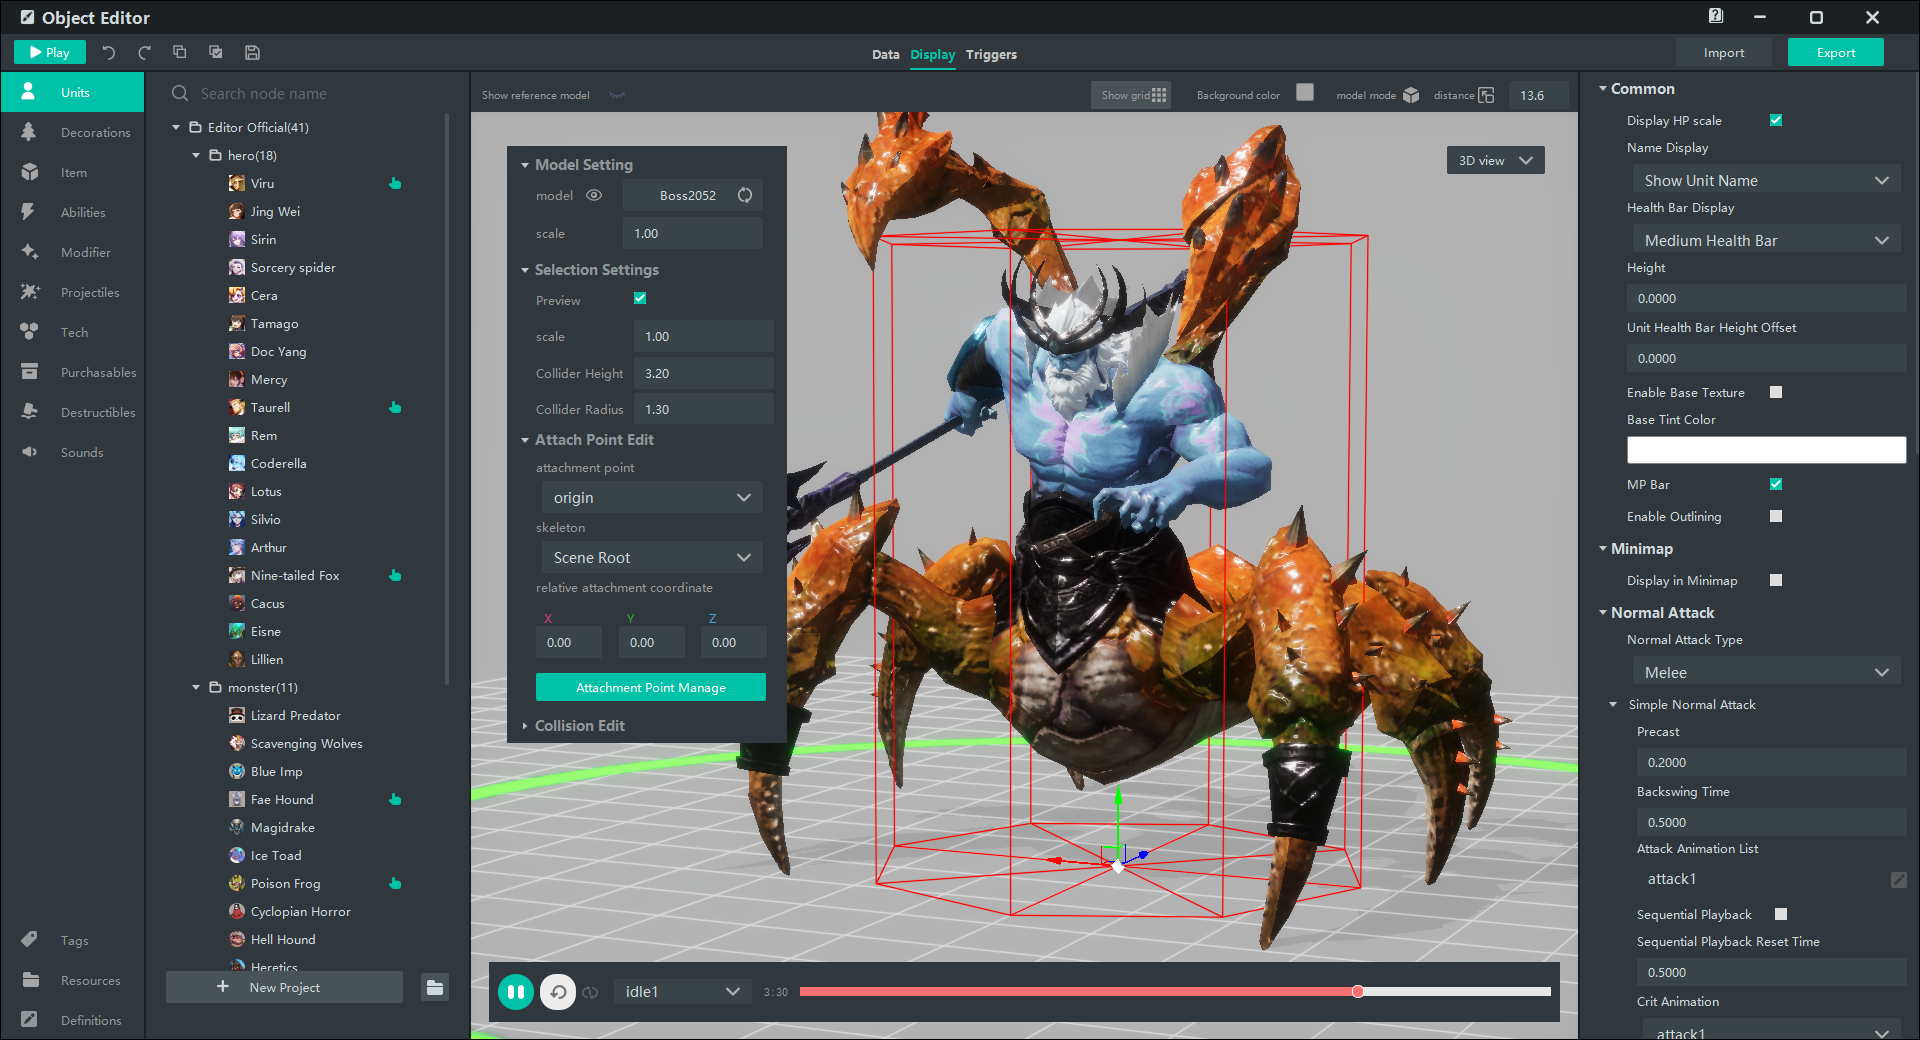Click the Play button
Screen dimensions: 1920x1040
click(50, 52)
